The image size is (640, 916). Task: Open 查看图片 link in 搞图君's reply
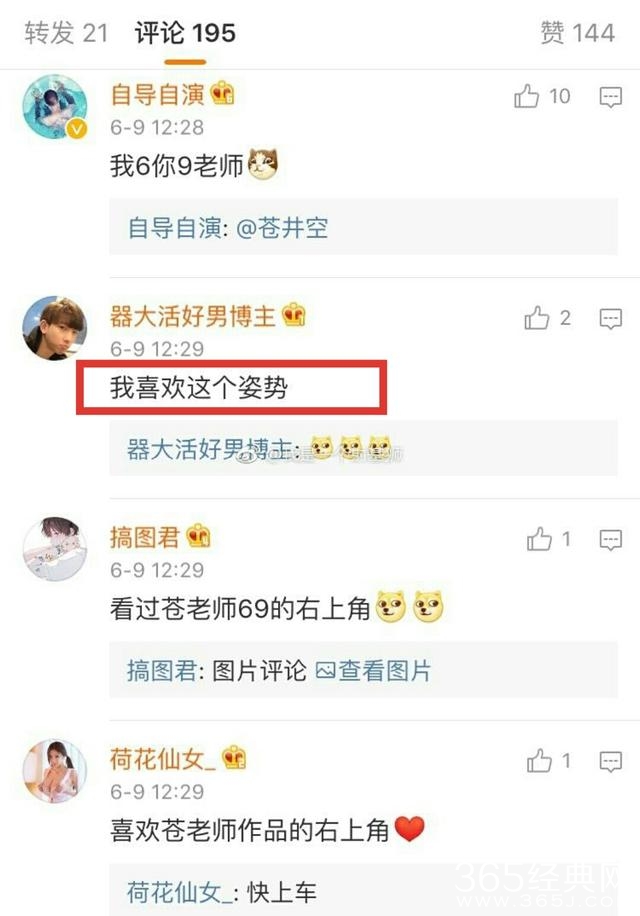(373, 670)
